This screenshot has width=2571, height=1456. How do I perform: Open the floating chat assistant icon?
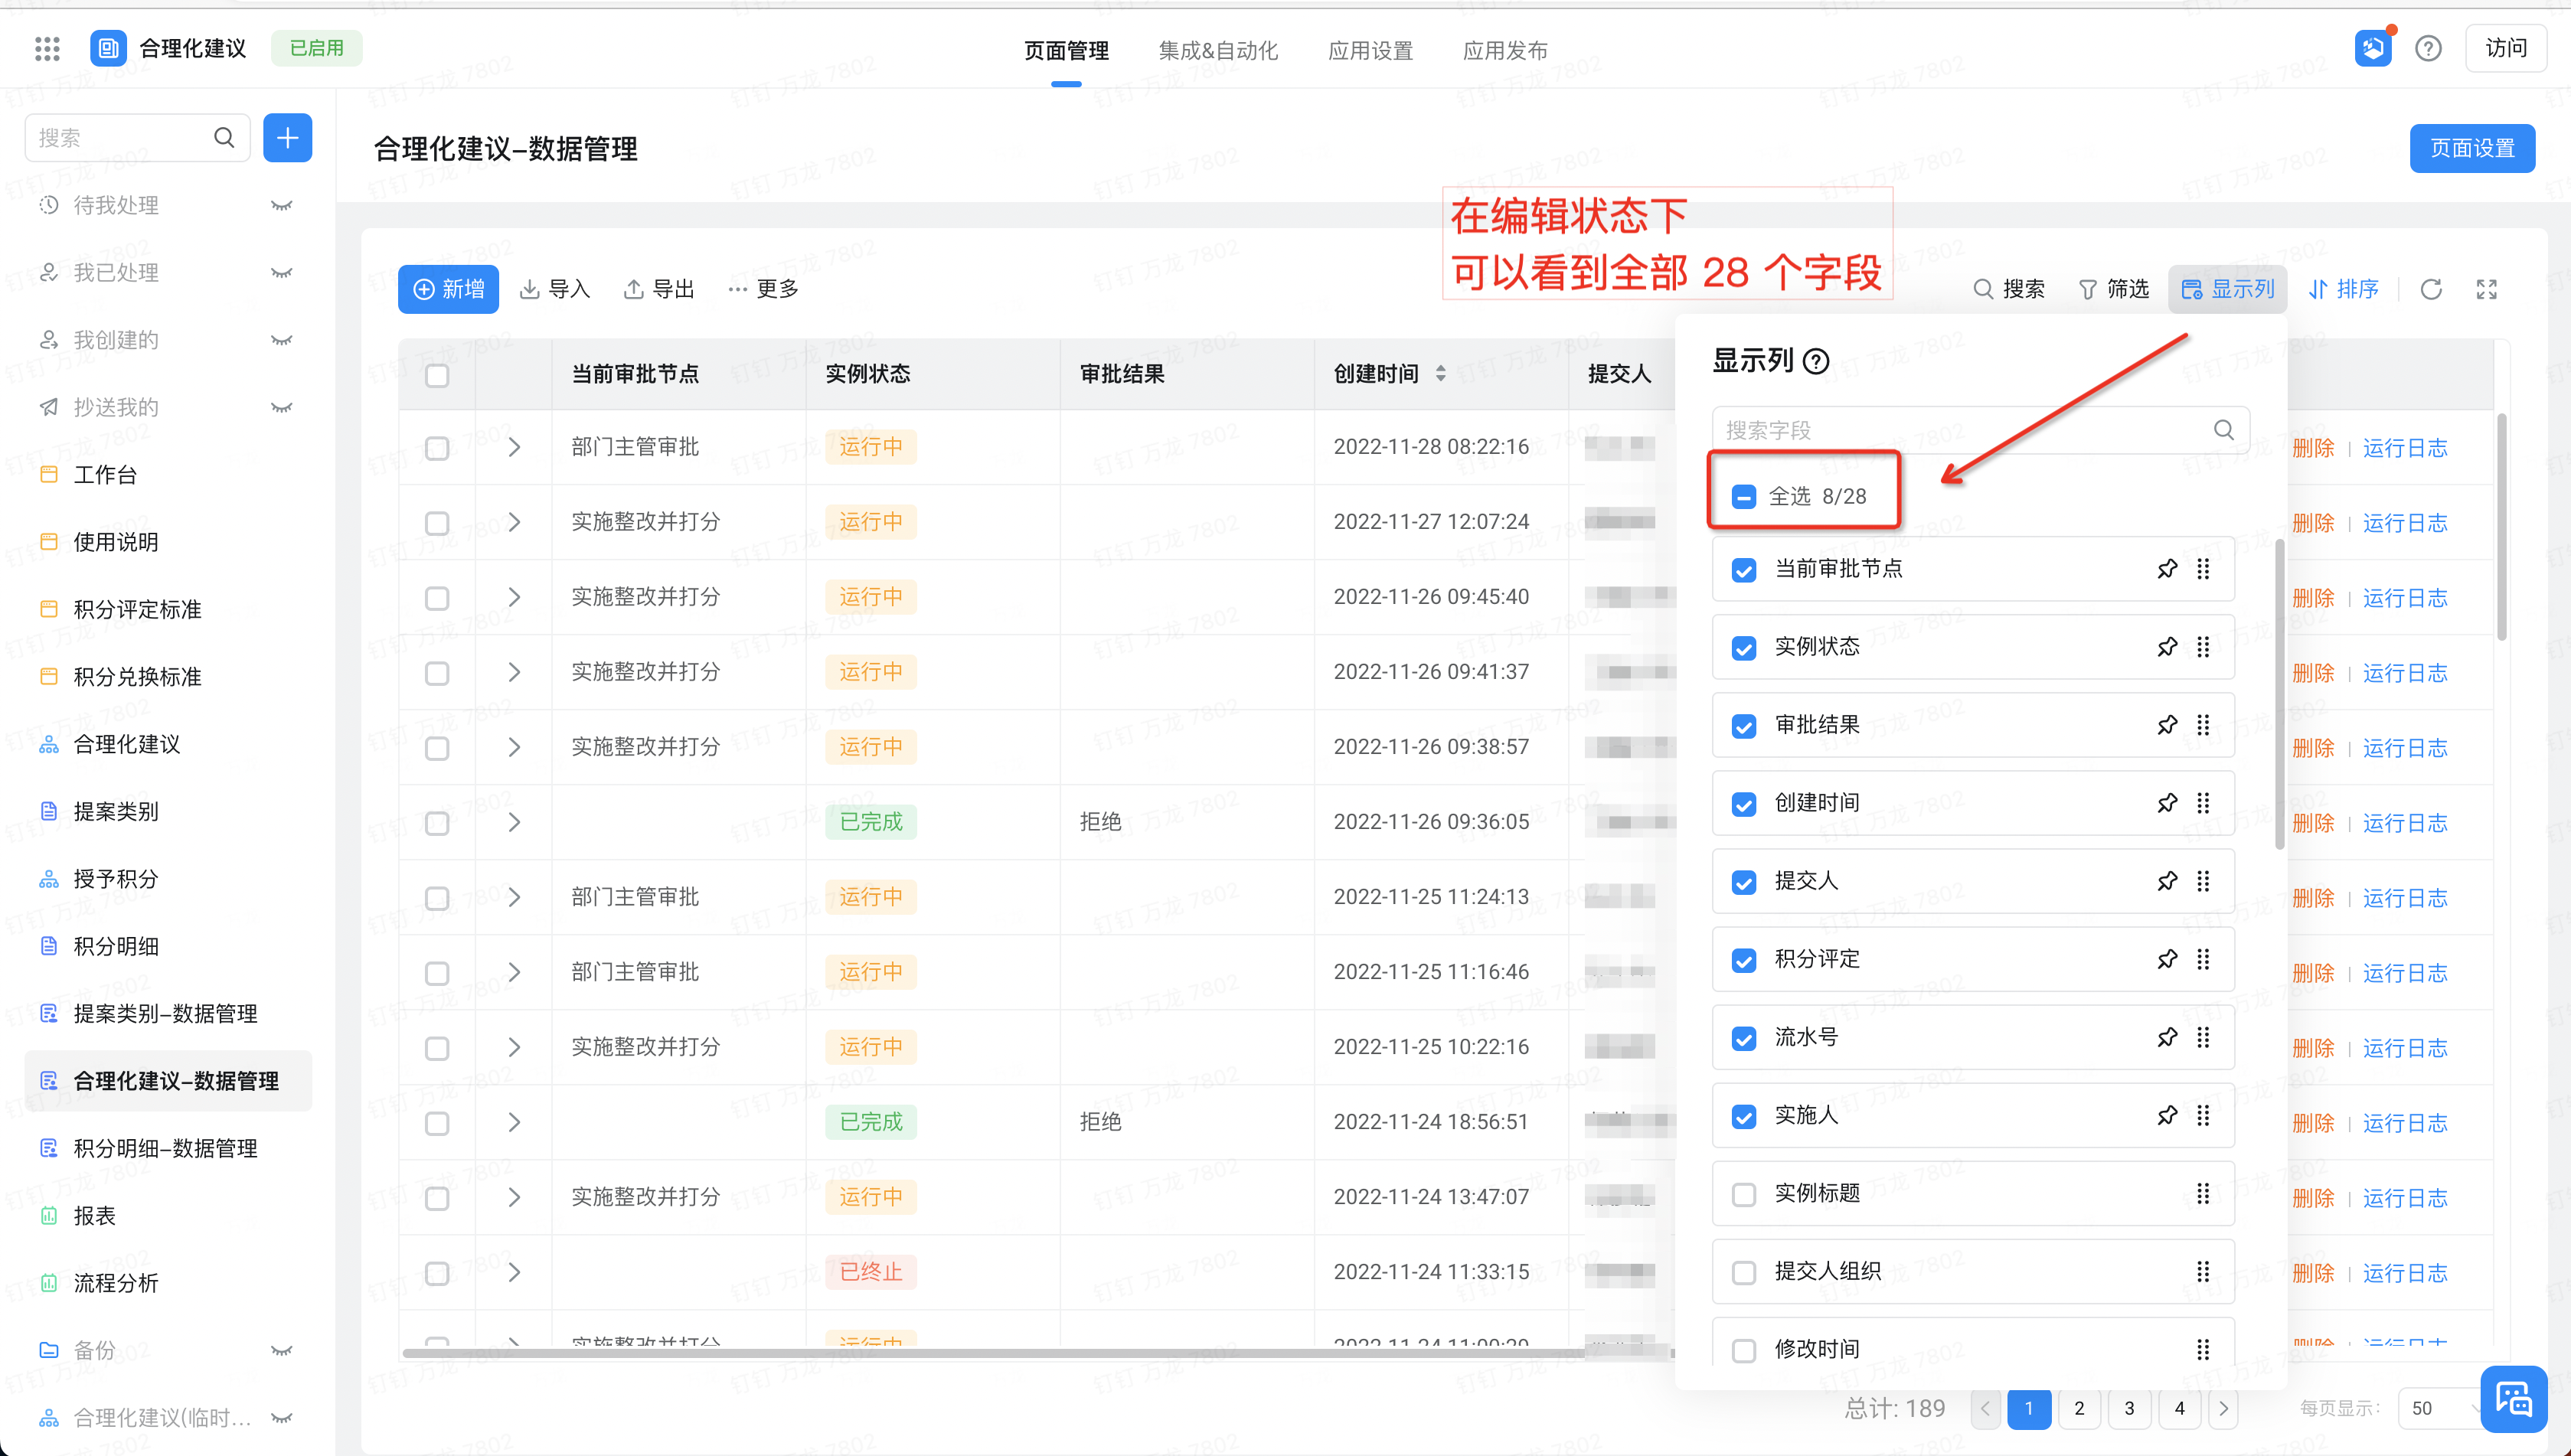2513,1398
